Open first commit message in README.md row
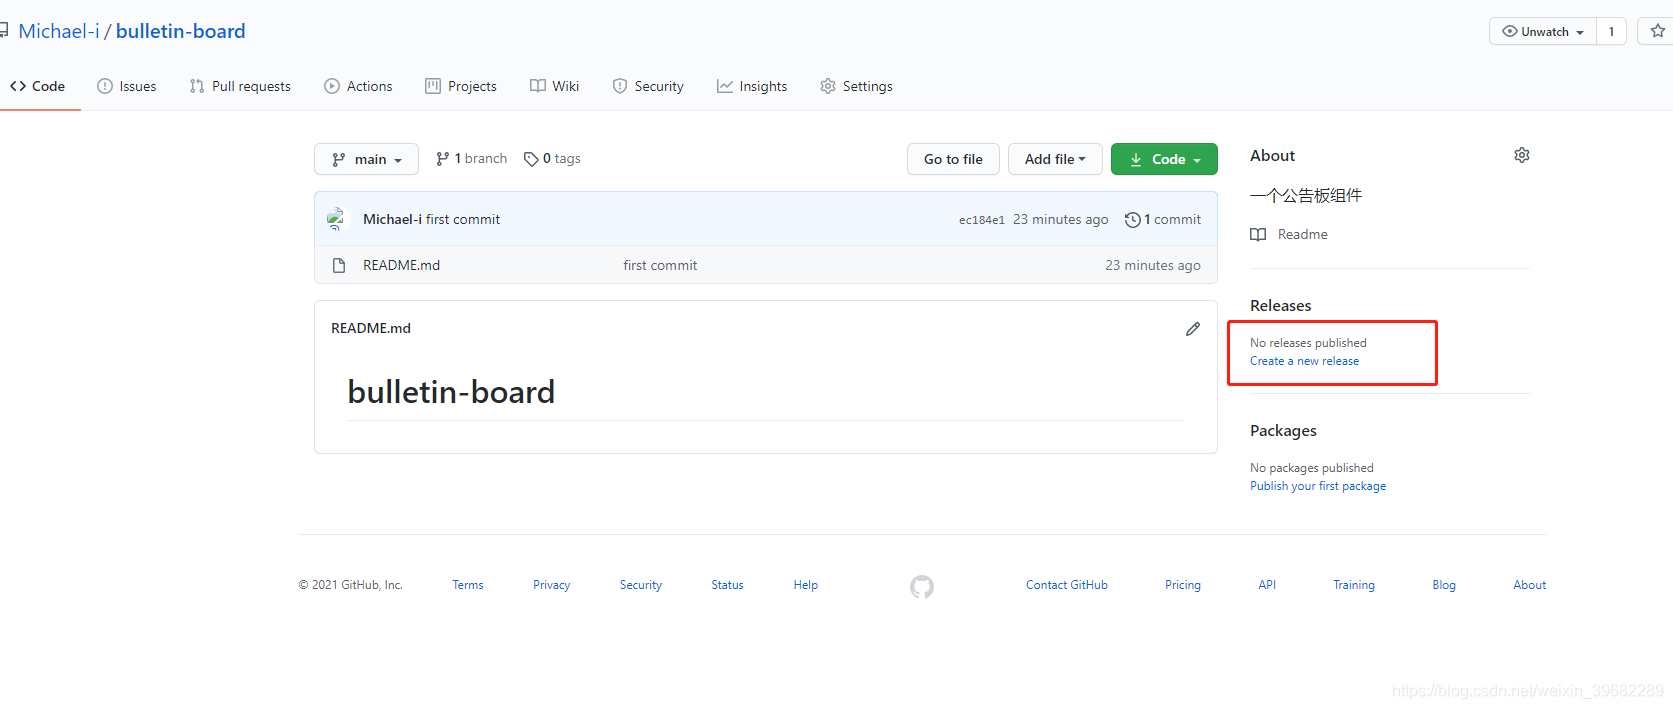1673x709 pixels. [660, 265]
